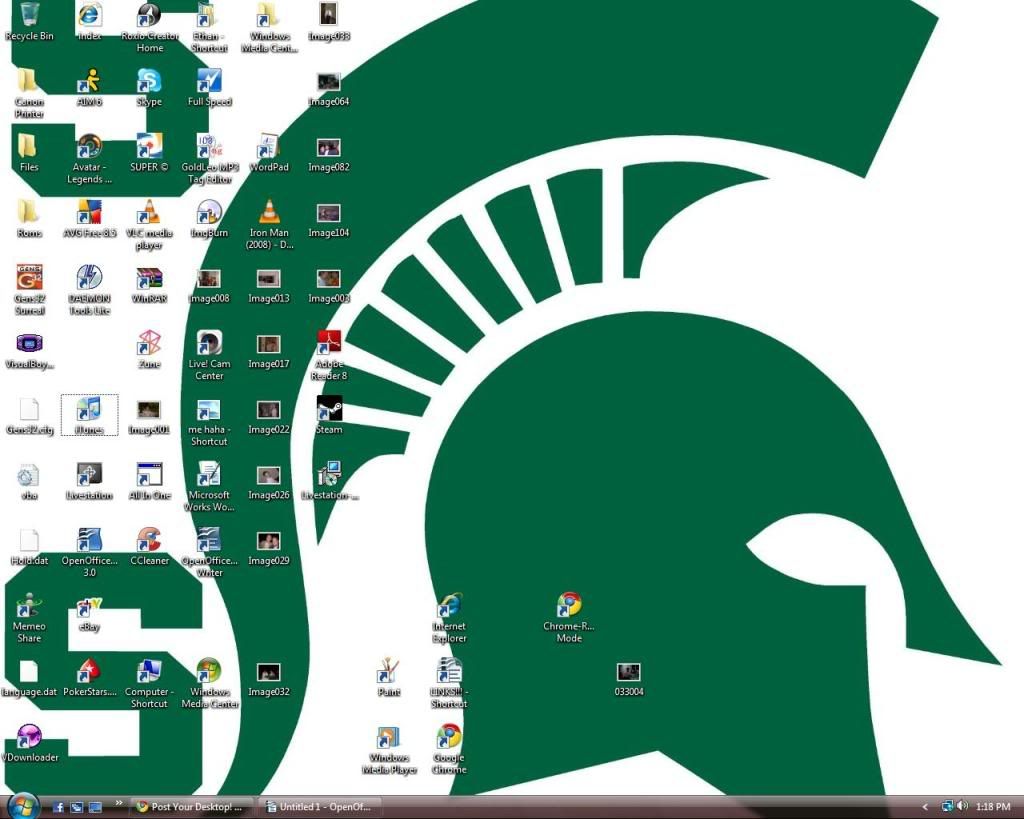Open Paint desktop shortcut
Screen dimensions: 1024x819
tap(389, 672)
